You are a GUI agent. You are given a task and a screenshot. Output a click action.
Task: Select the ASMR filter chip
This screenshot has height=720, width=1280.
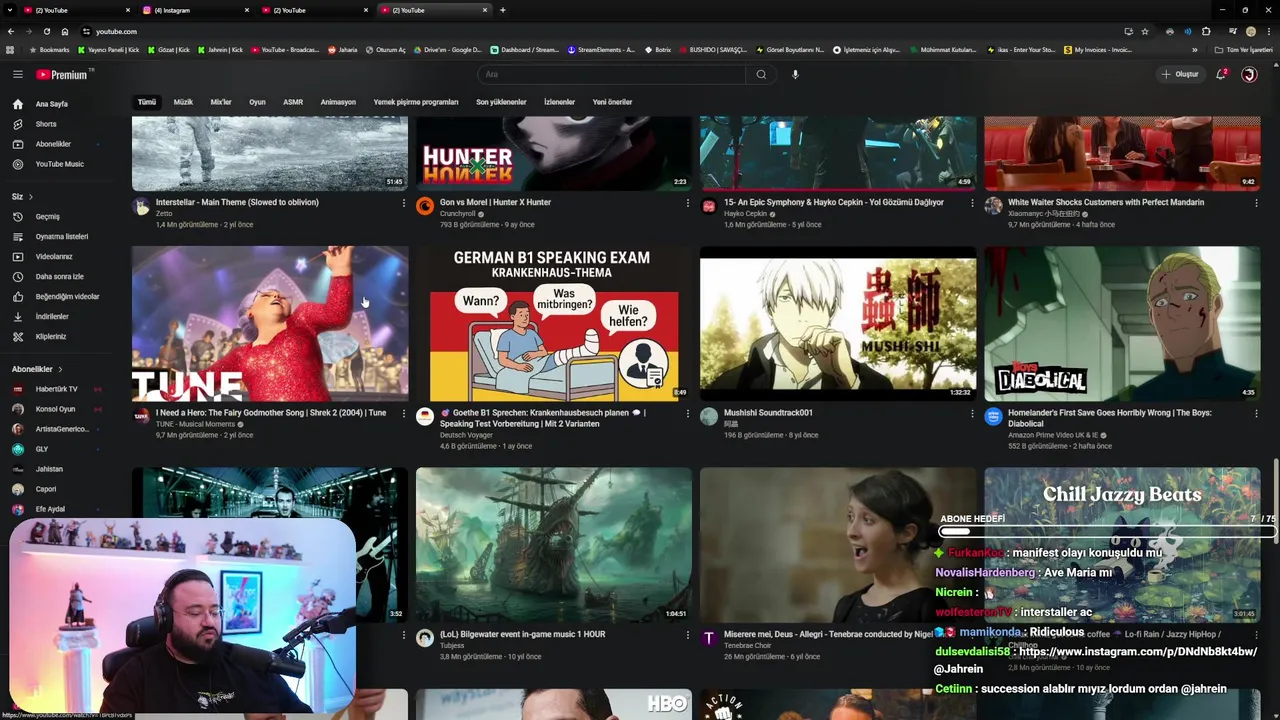point(293,102)
